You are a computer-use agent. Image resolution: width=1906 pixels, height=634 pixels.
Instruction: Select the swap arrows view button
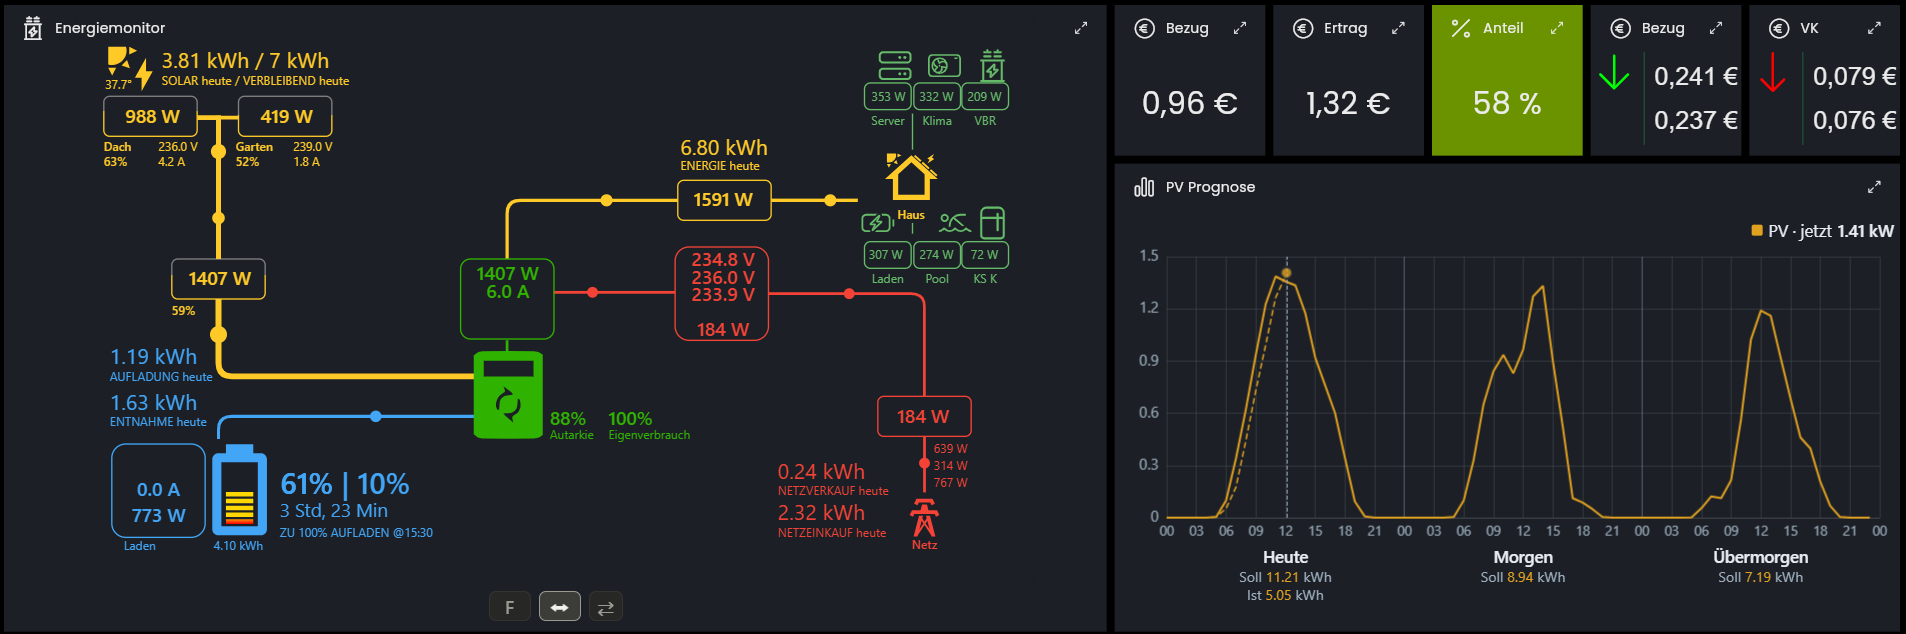pyautogui.click(x=605, y=606)
